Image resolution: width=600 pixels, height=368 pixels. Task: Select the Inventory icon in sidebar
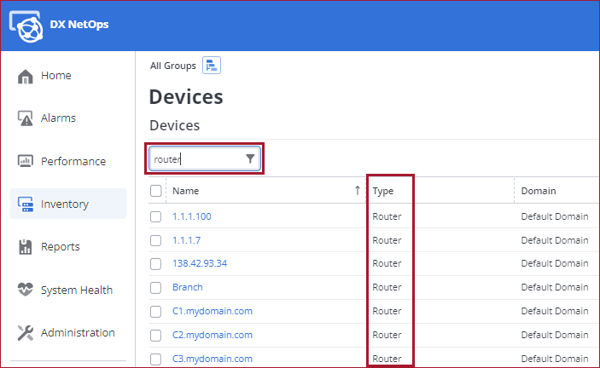pos(25,204)
